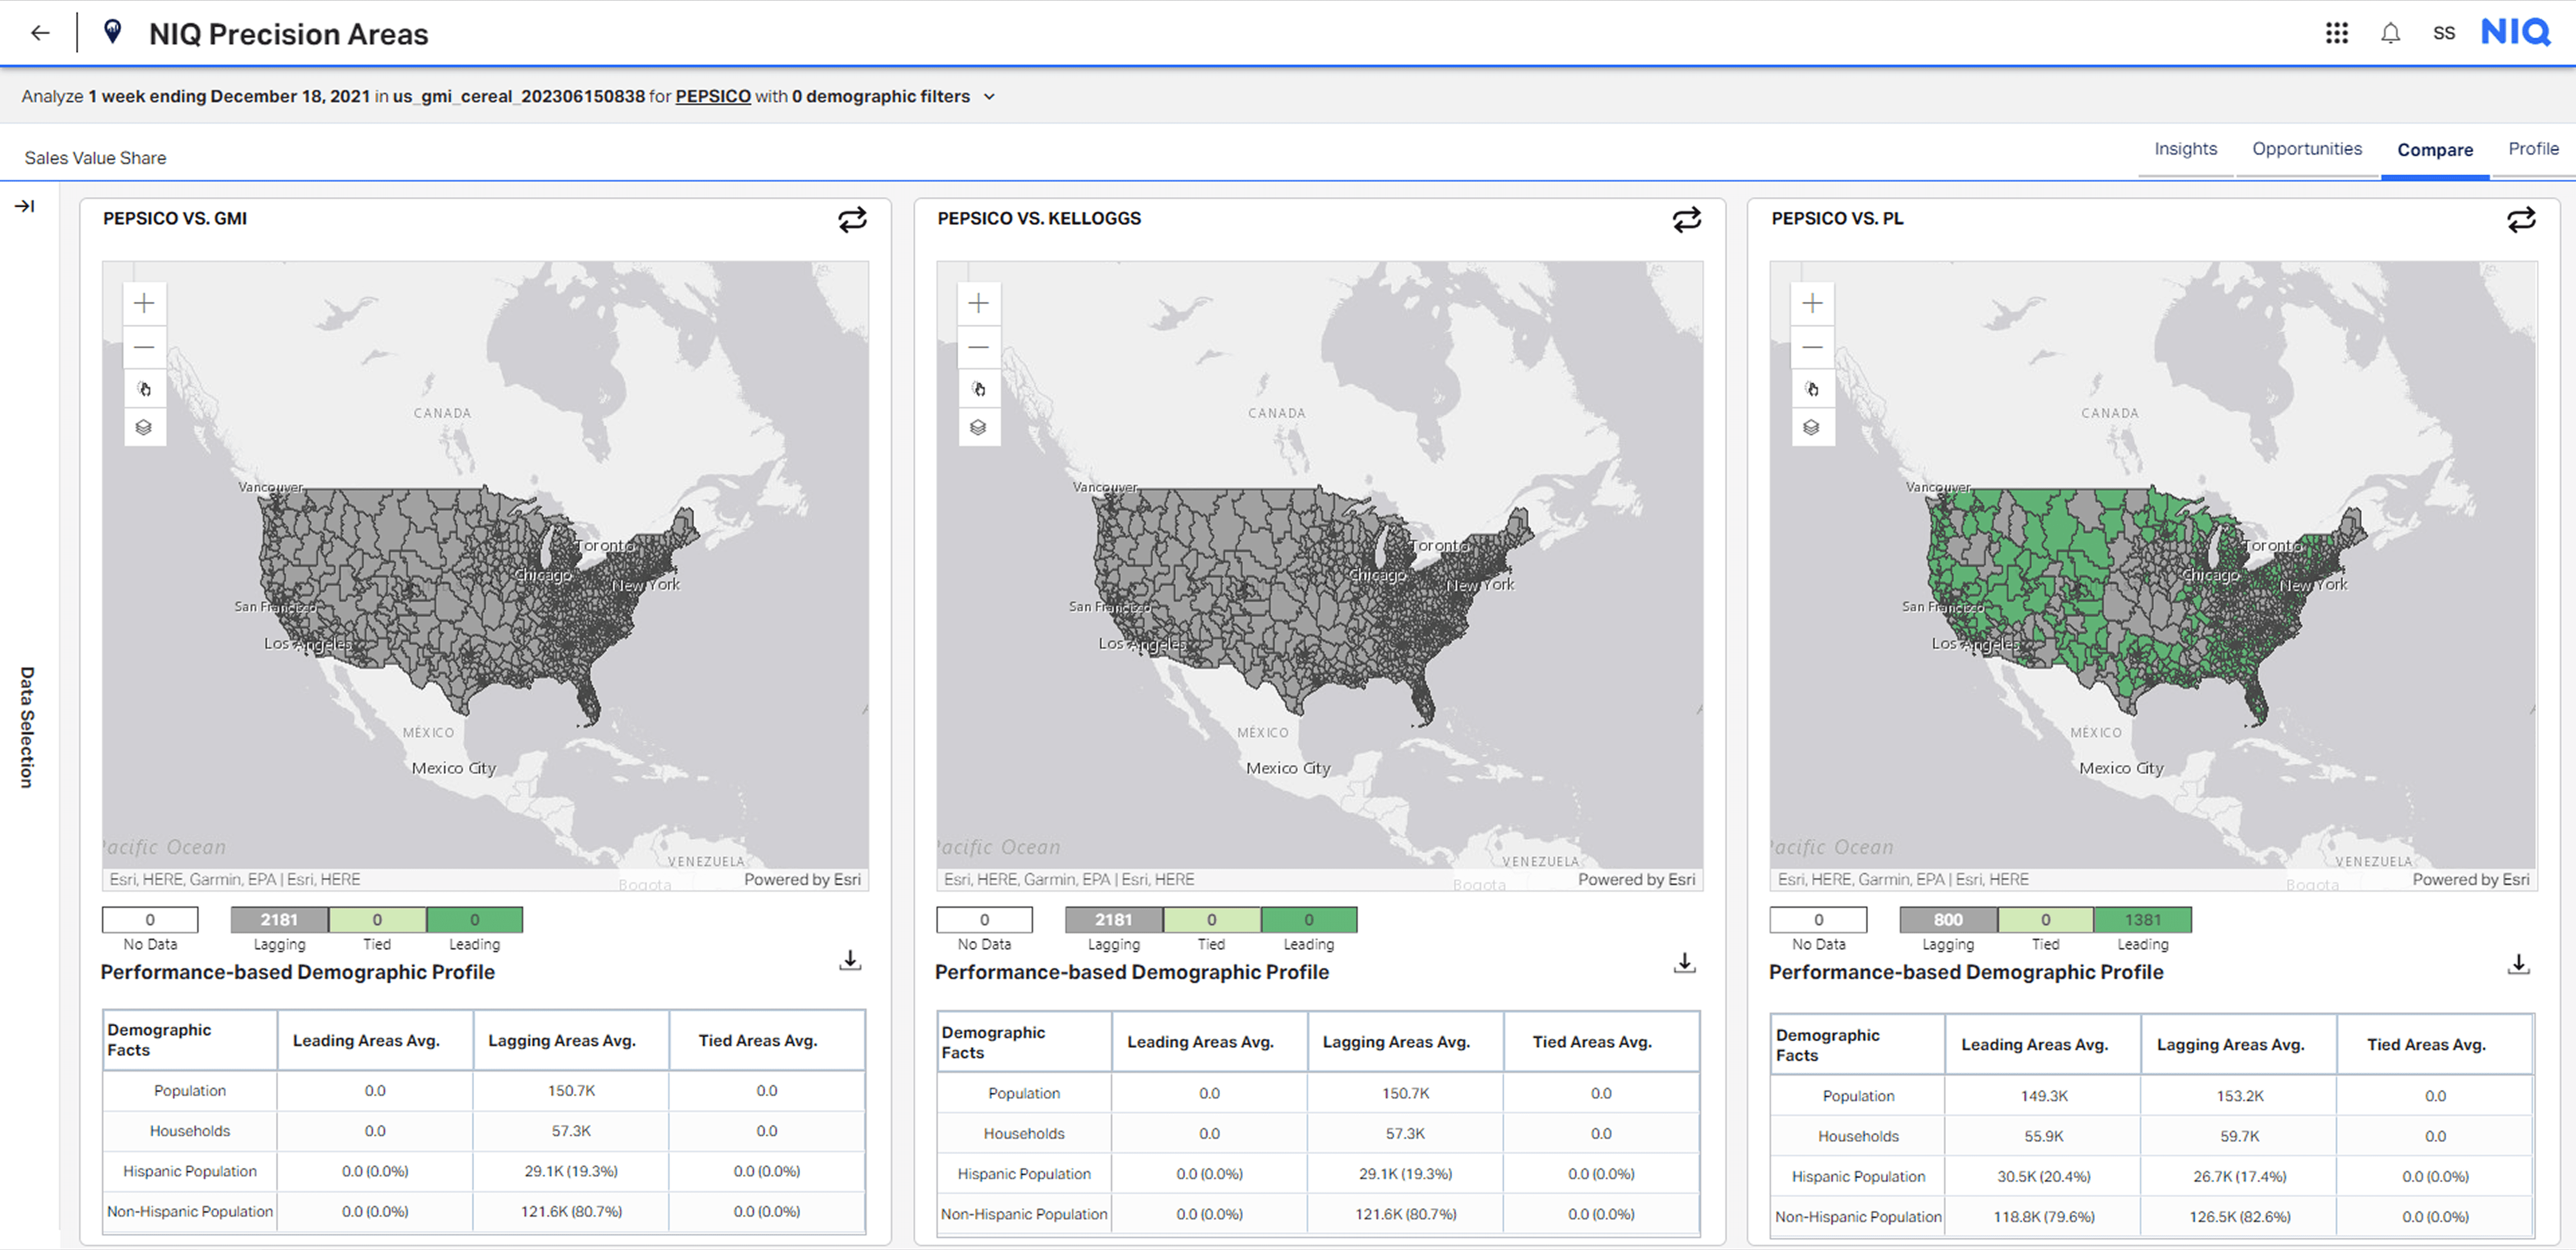
Task: Click the PEPSICO VS. PL card title
Action: (x=1837, y=218)
